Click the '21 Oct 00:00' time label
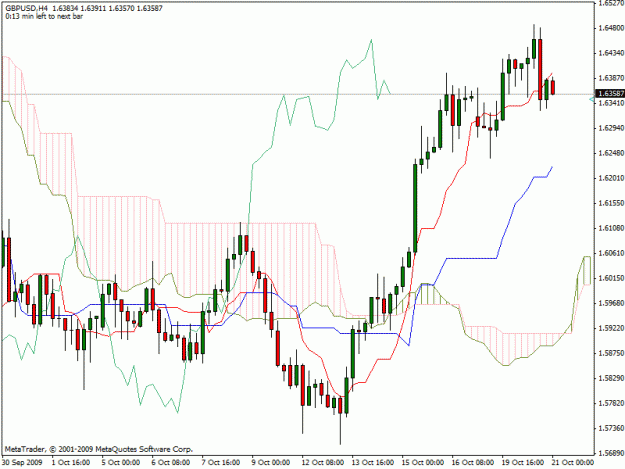The image size is (625, 469). coord(573,462)
